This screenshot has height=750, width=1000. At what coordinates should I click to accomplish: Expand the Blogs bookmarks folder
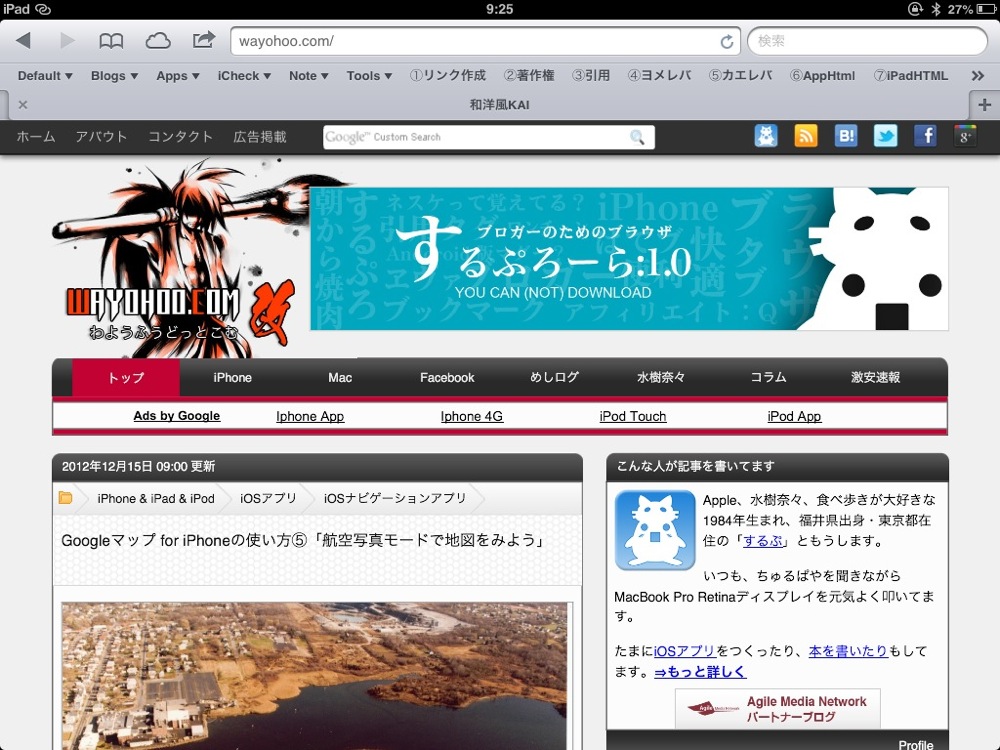click(114, 76)
